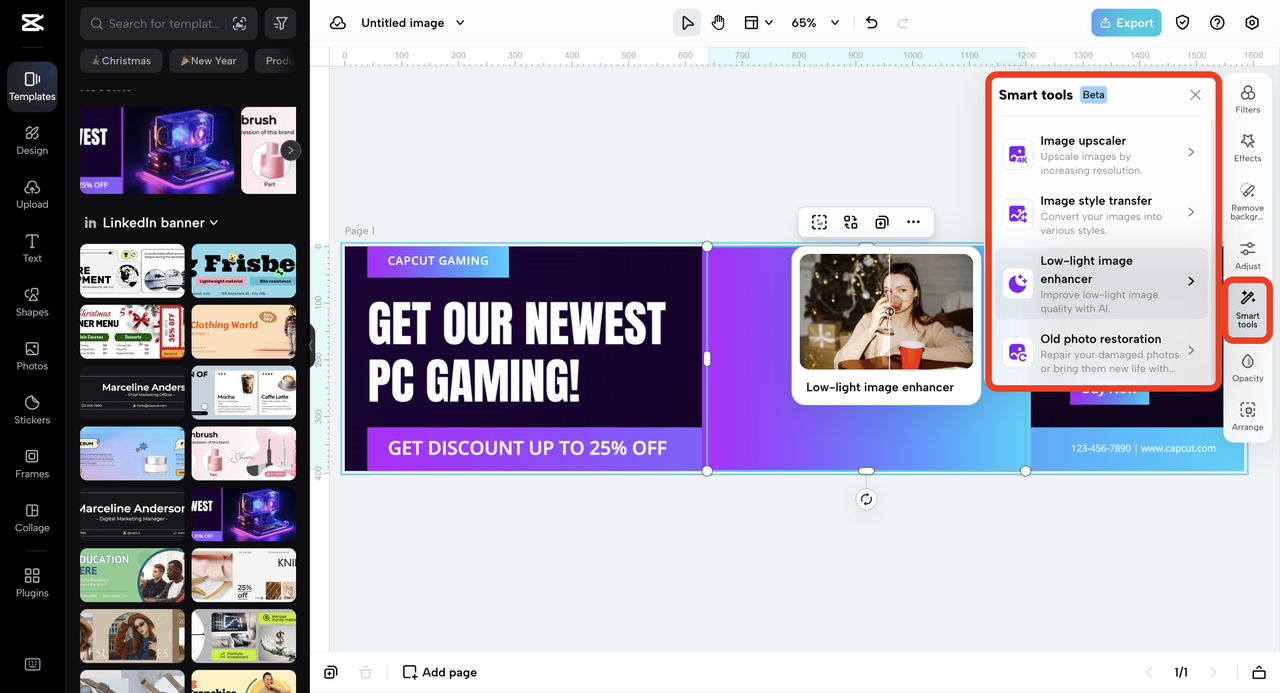
Task: Open the Design sidebar tab
Action: (x=32, y=140)
